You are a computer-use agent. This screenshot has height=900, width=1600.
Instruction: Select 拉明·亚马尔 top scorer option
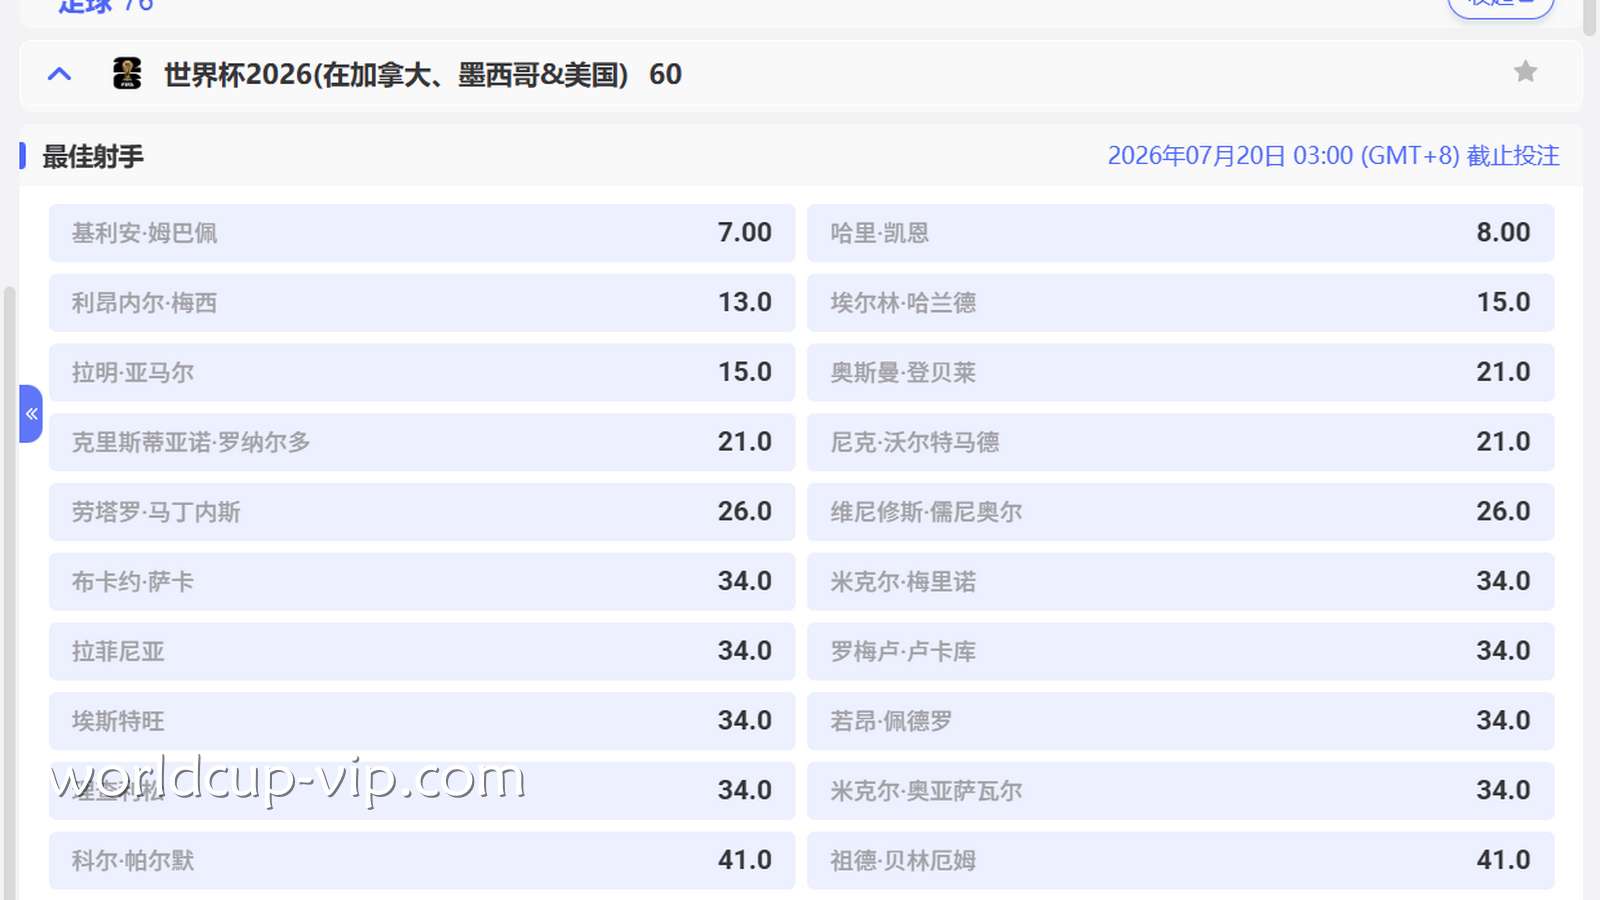[420, 372]
